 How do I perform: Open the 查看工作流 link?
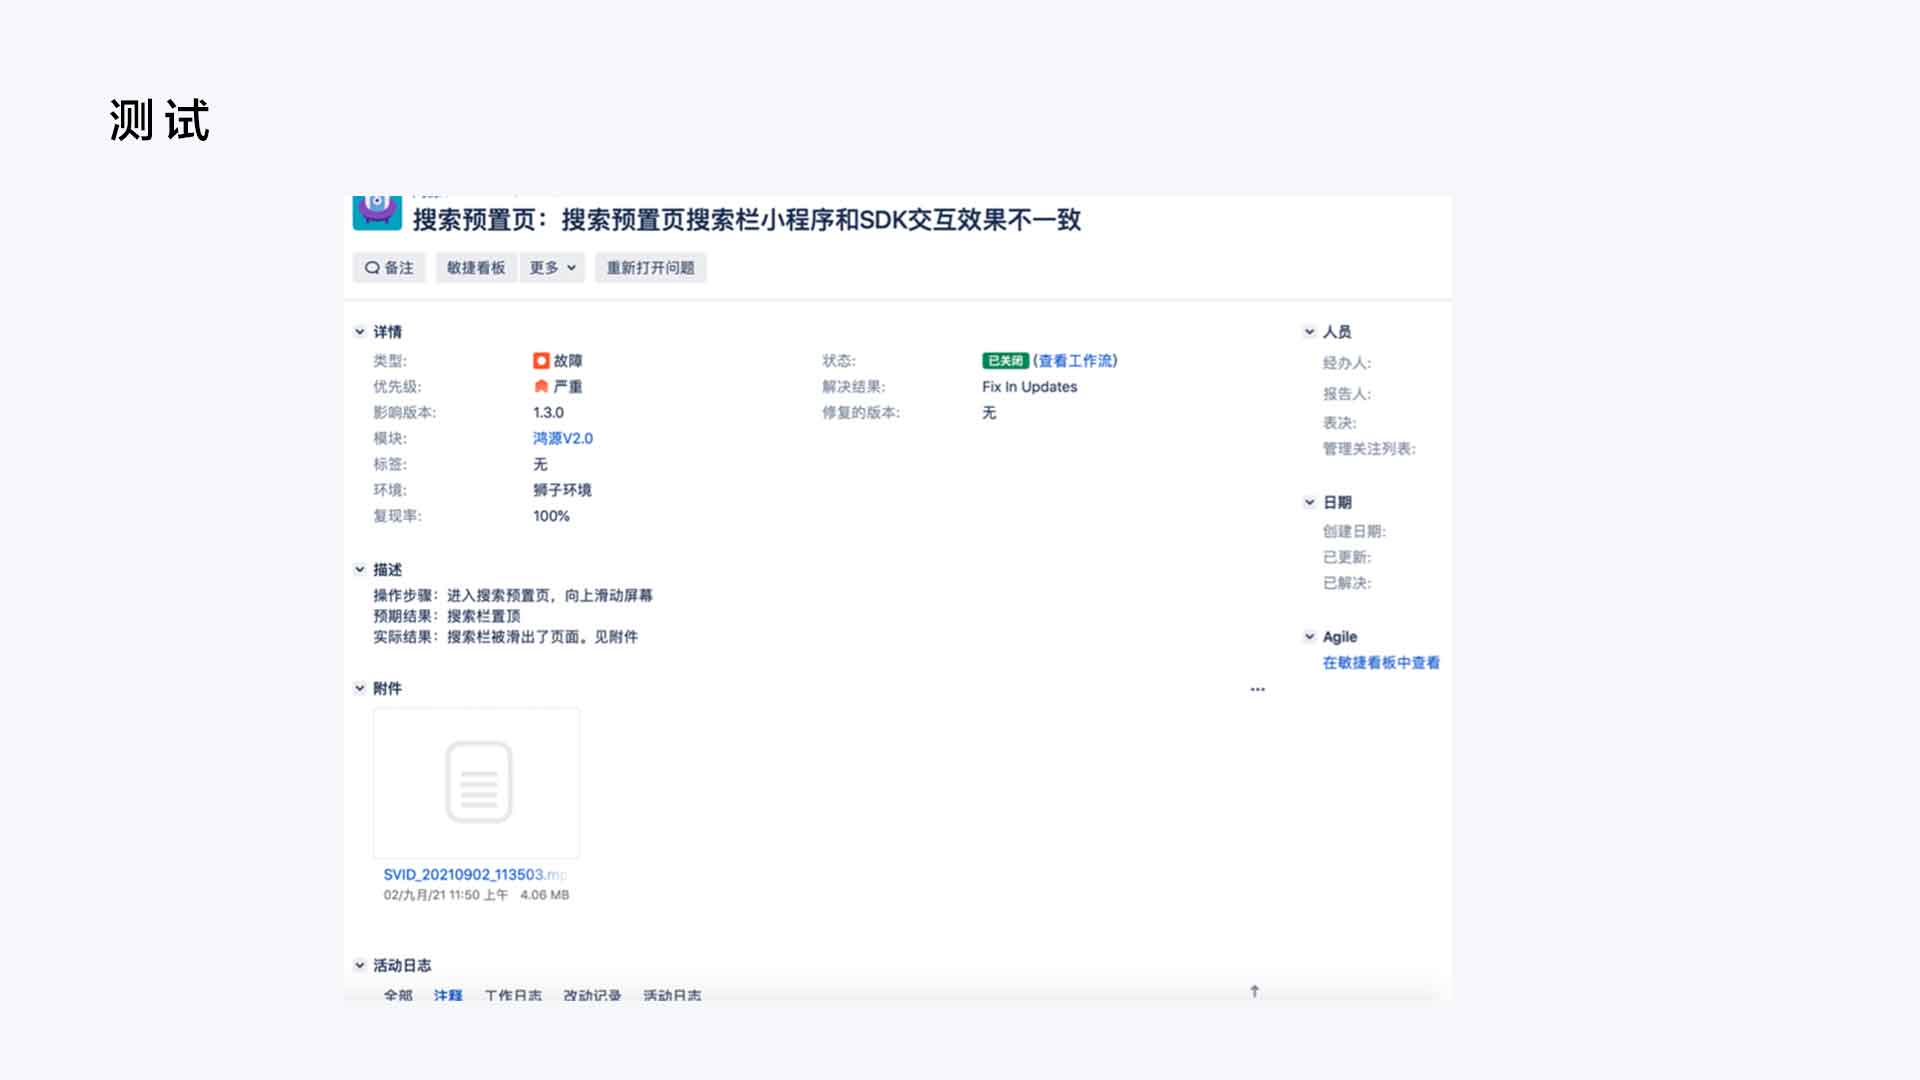pyautogui.click(x=1075, y=361)
